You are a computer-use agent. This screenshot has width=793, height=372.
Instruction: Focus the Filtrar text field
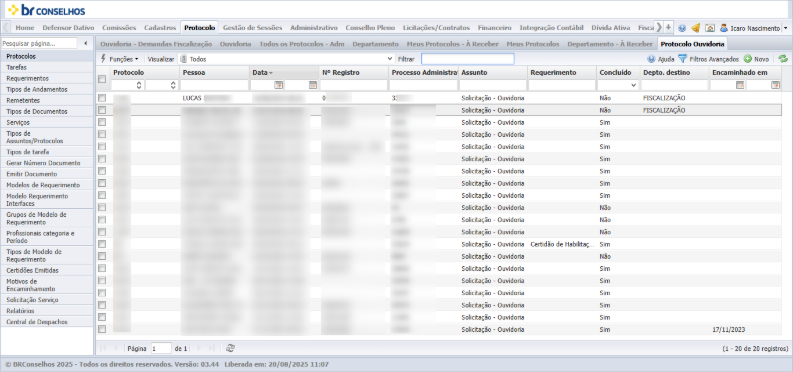467,59
